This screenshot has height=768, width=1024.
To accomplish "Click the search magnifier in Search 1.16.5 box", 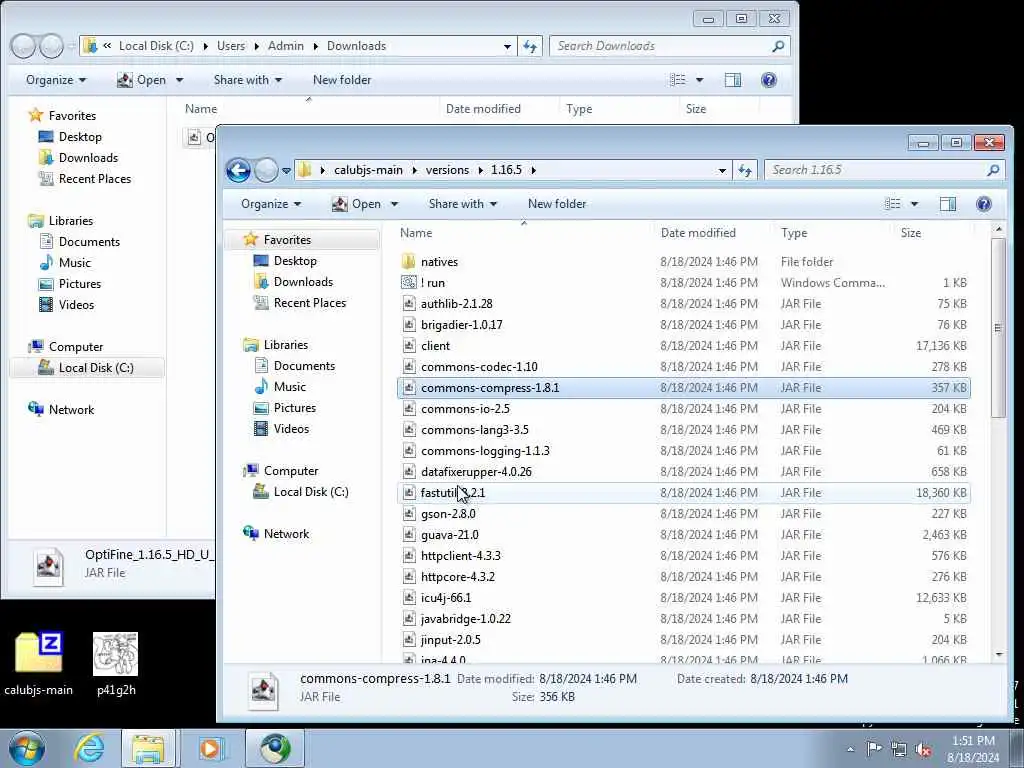I will point(993,170).
